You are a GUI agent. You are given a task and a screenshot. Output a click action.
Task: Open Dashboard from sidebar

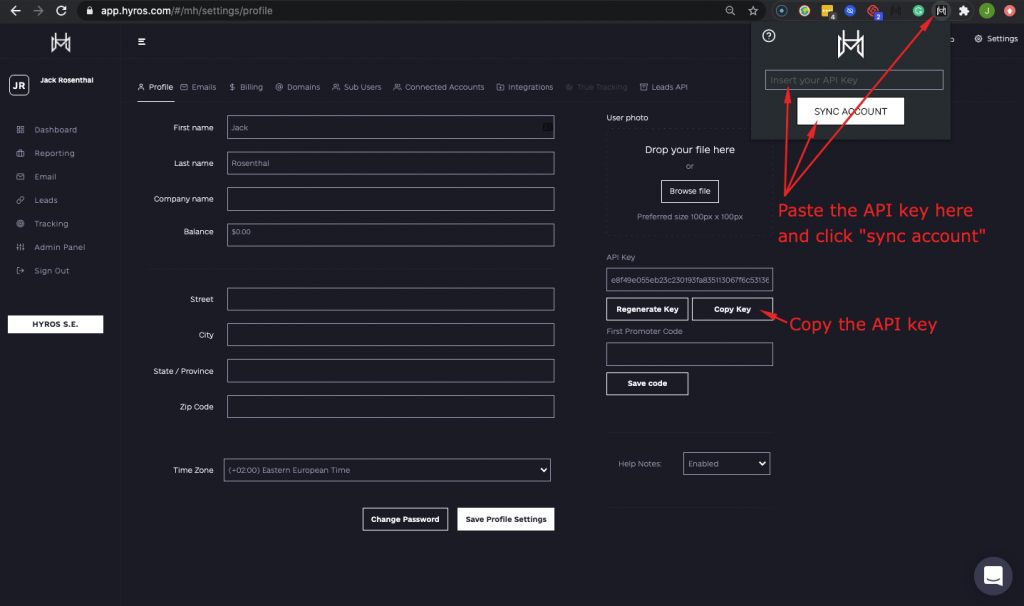(x=56, y=129)
